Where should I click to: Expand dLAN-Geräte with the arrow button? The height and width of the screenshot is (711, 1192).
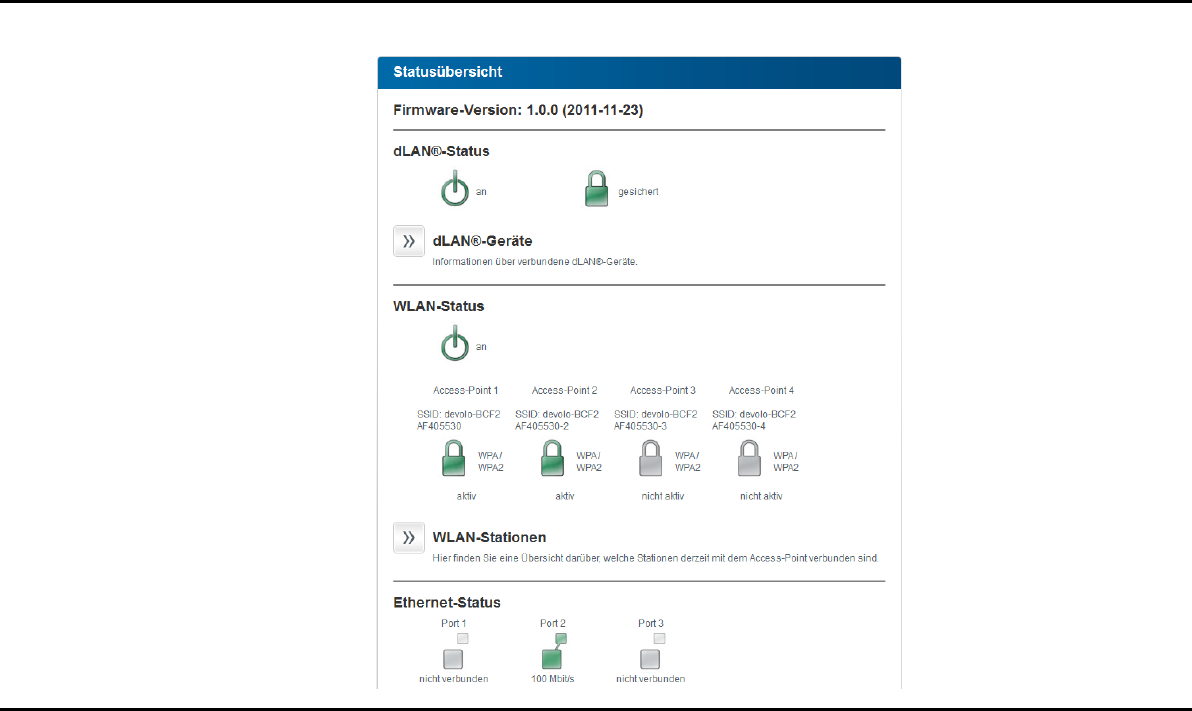click(408, 241)
